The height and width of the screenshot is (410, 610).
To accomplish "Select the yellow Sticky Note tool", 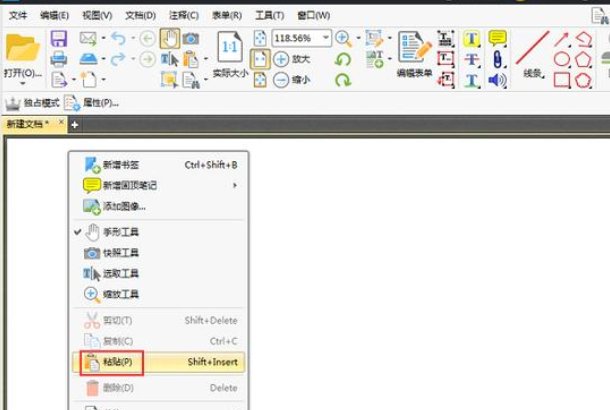I will point(497,39).
